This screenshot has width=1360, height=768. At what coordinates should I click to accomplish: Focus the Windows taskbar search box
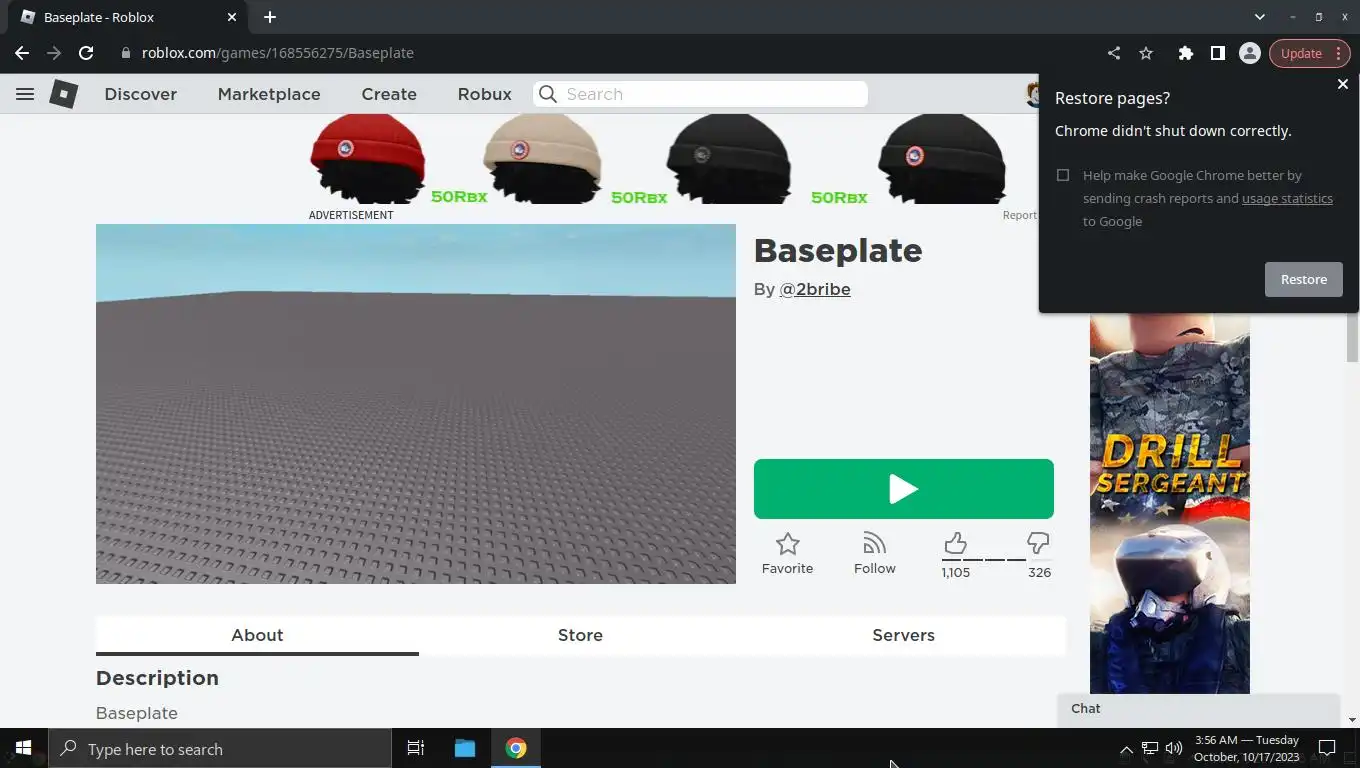pyautogui.click(x=219, y=748)
